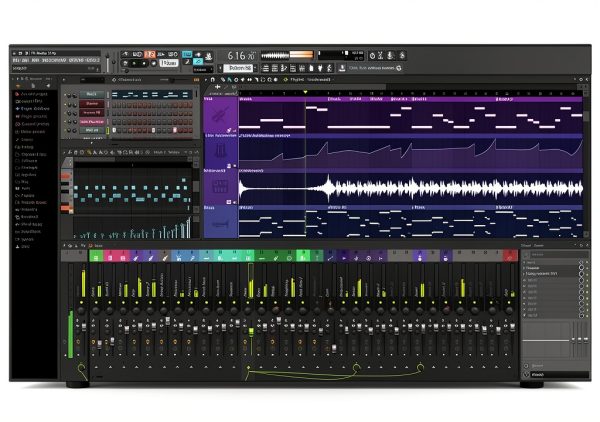Screen dimensions: 600x422
Task: Click the running figure icon in the view shortcuts row
Action: click(329, 68)
